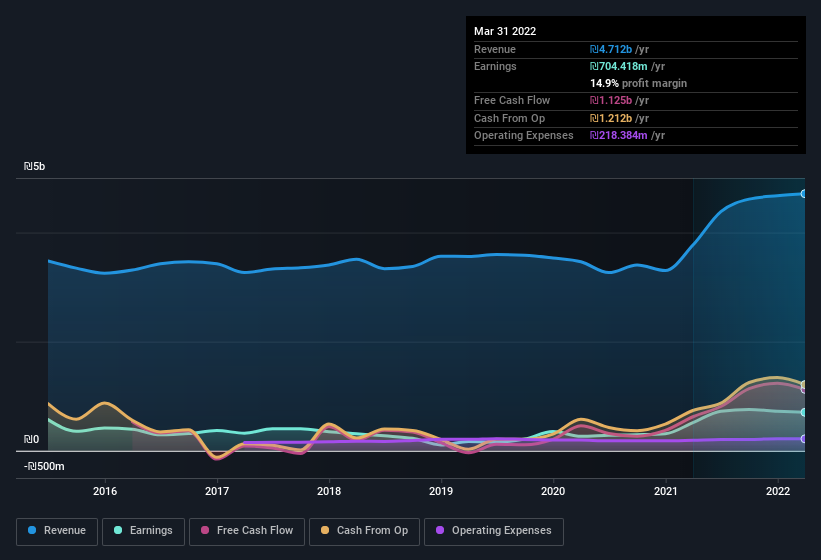Click the Earnings row label in tooltip
821x560 pixels.
point(495,66)
